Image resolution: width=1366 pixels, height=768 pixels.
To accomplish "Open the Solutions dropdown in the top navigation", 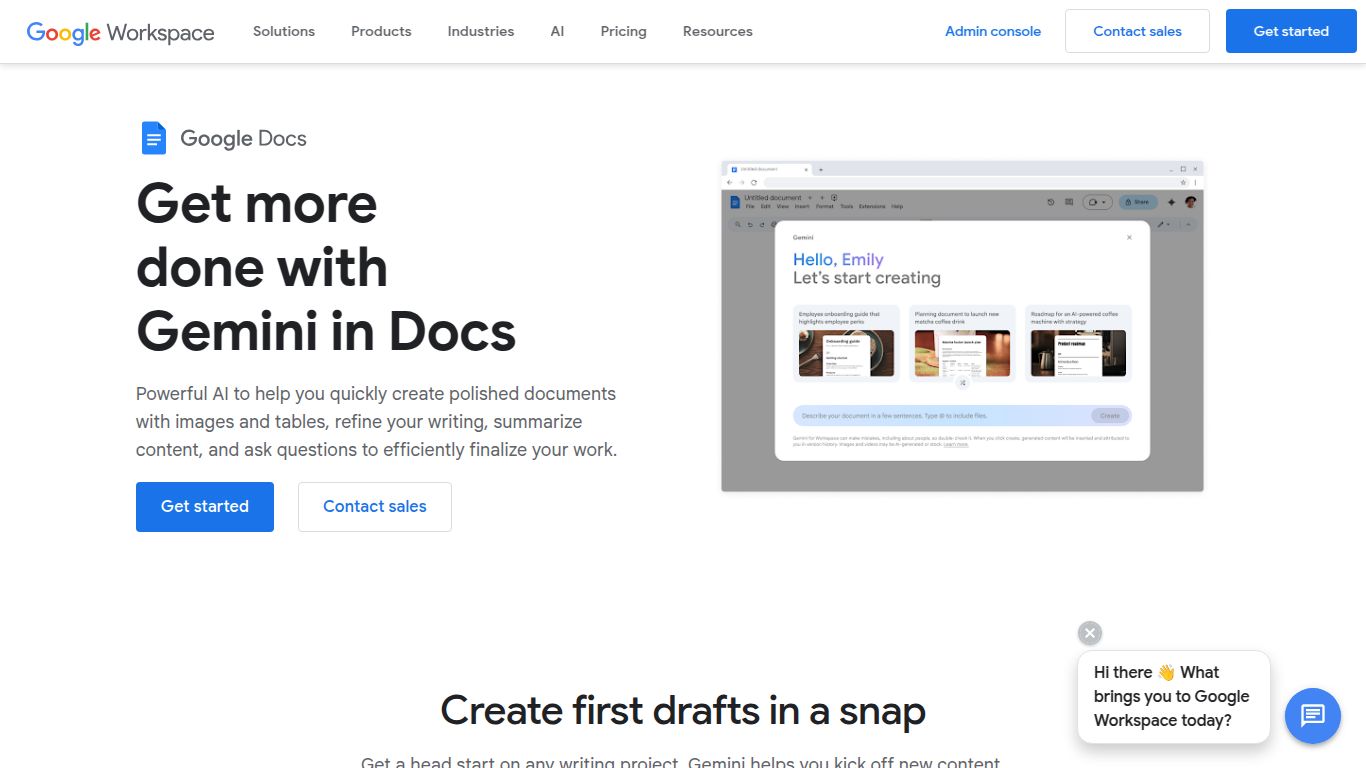I will click(x=283, y=31).
